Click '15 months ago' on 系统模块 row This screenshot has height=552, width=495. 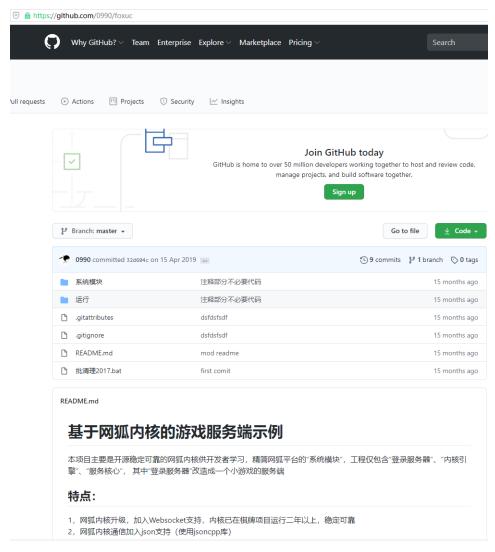[x=456, y=282]
